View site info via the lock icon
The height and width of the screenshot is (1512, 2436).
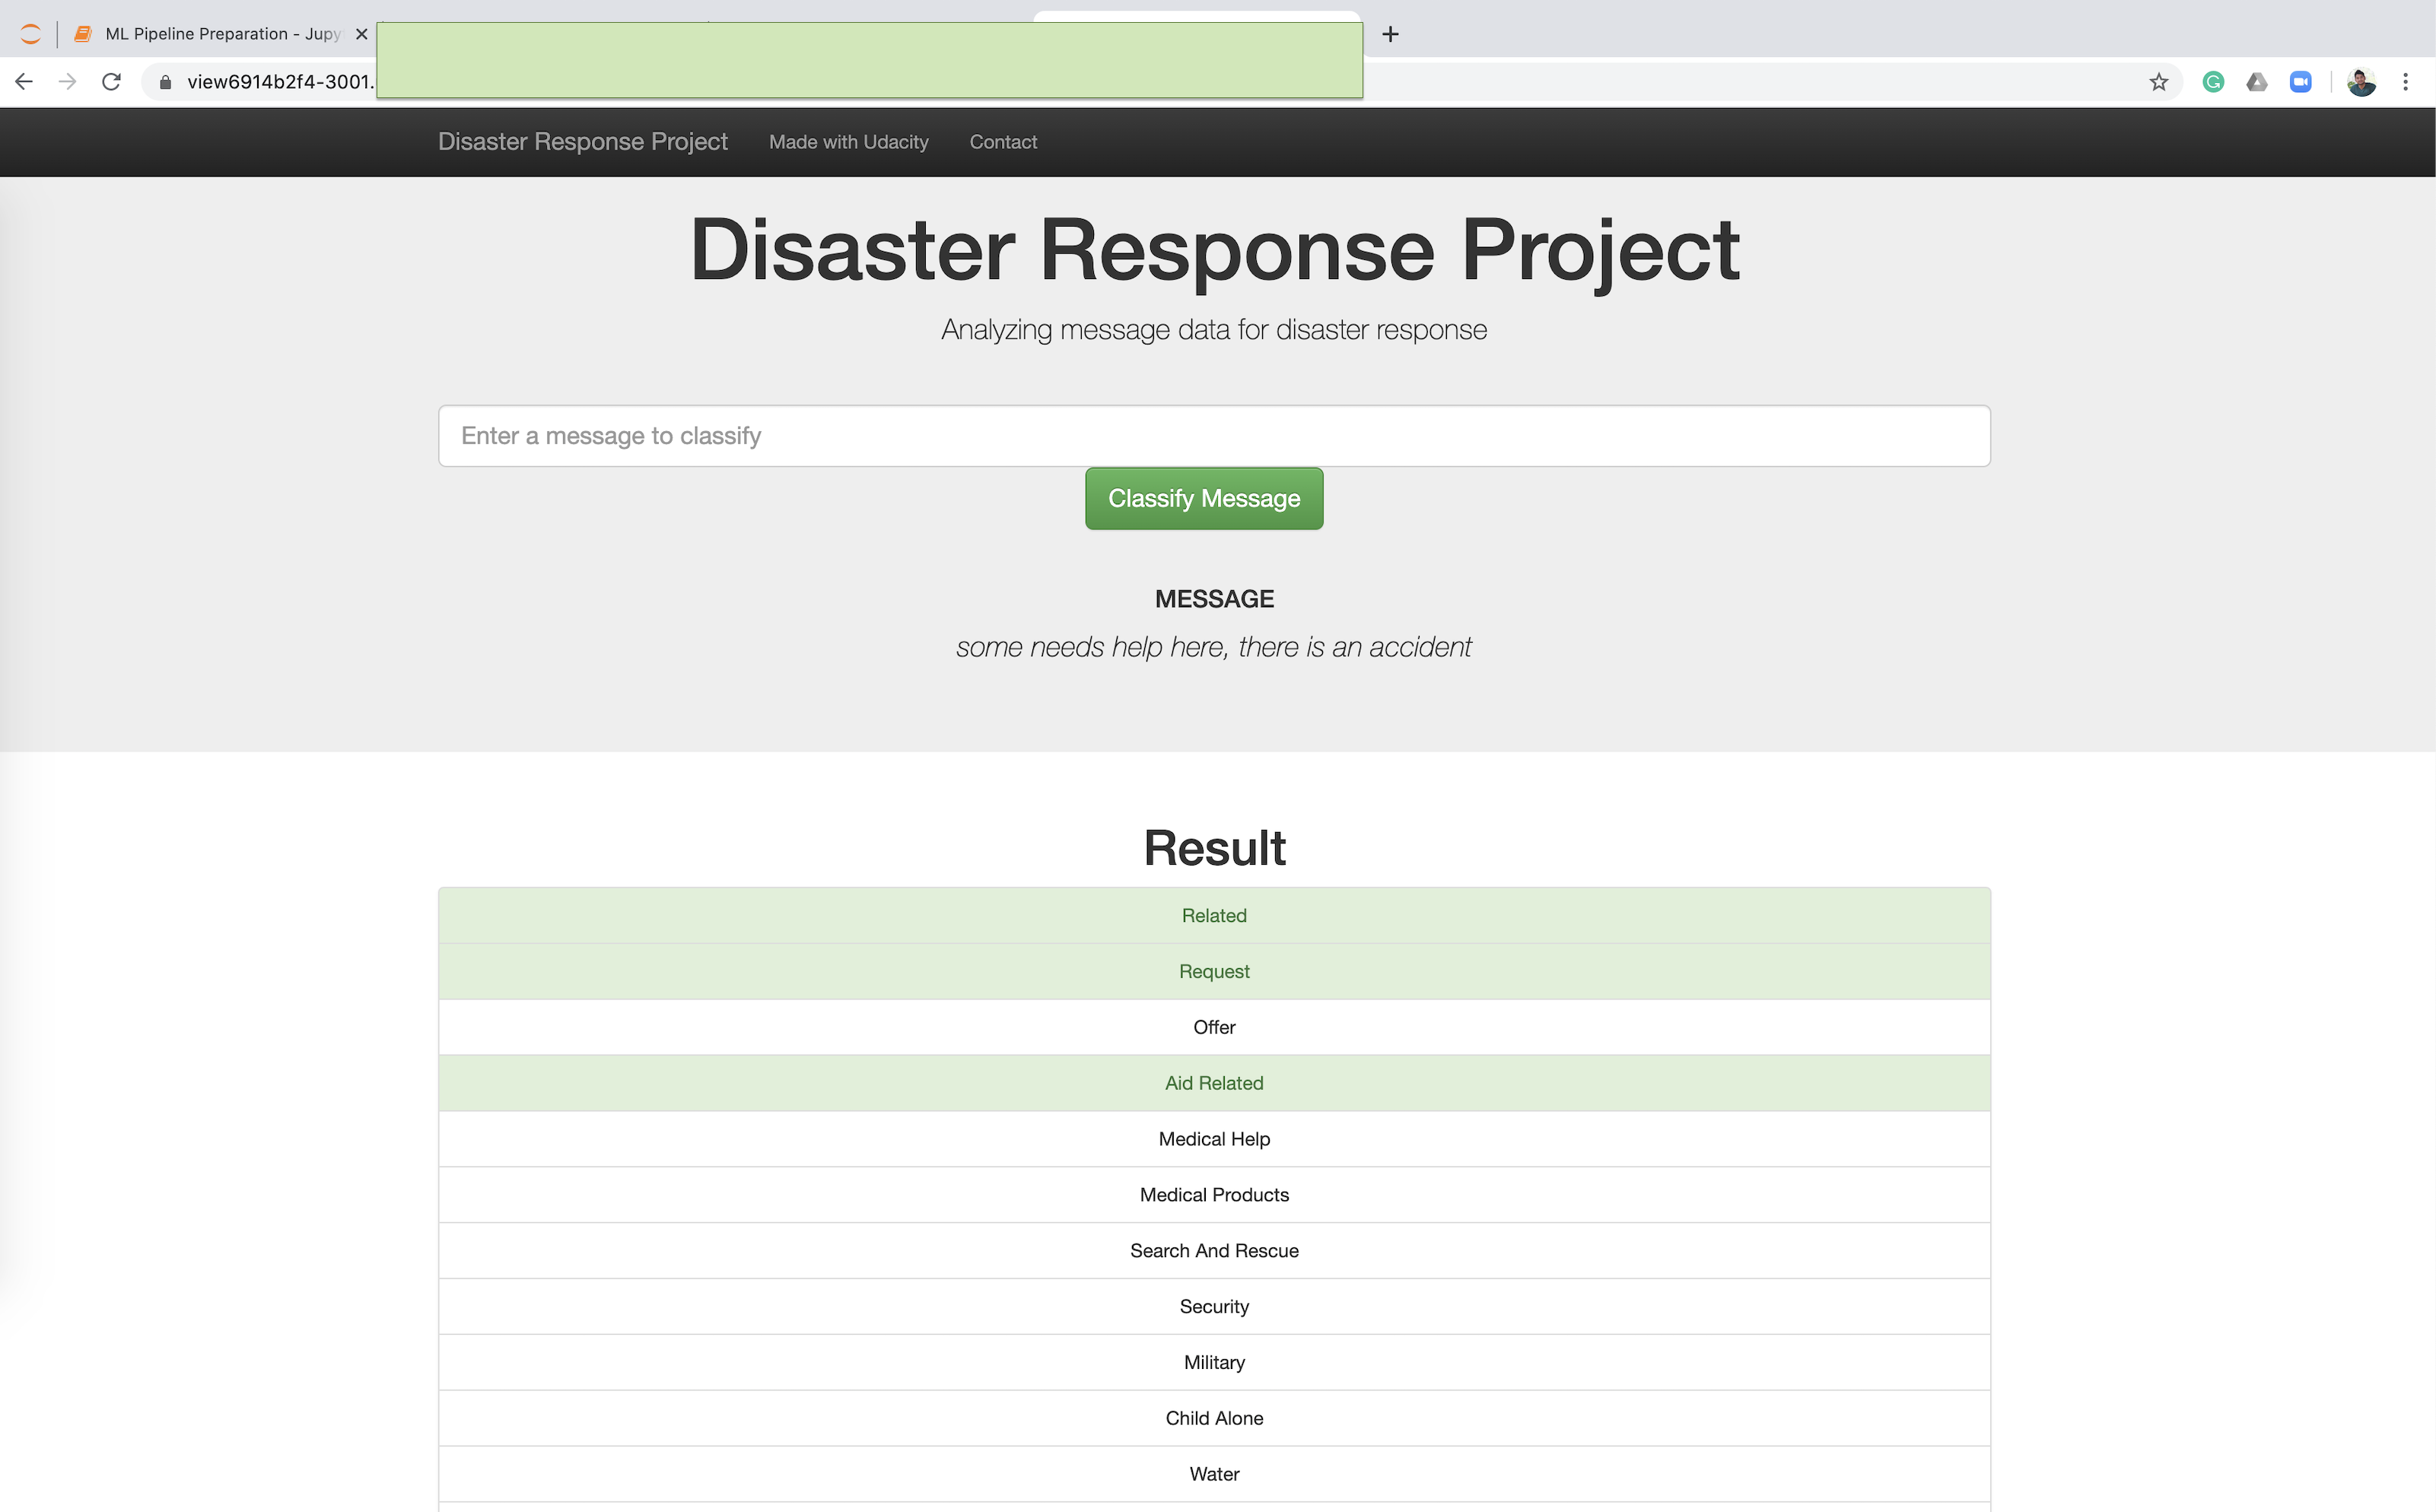coord(166,82)
